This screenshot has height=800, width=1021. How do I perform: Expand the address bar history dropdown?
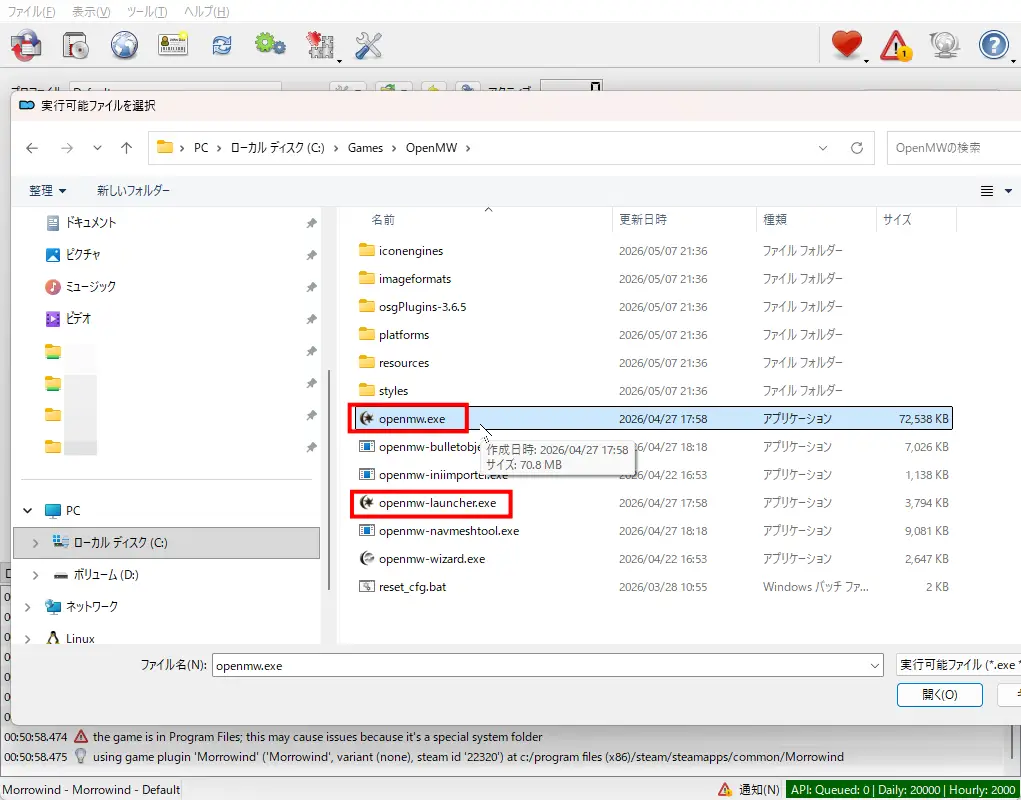point(823,148)
